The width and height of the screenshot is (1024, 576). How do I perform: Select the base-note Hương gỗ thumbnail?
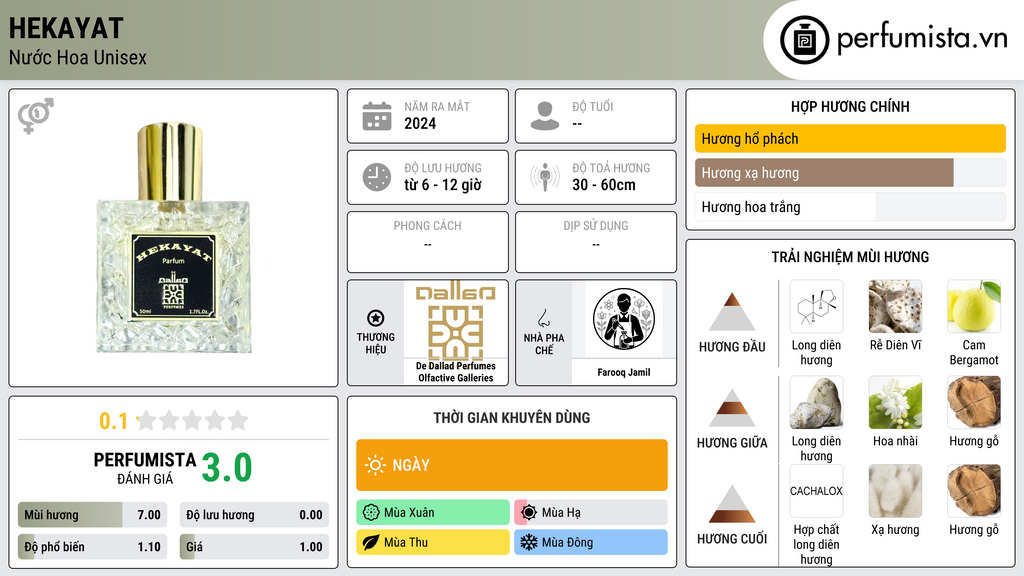click(974, 491)
